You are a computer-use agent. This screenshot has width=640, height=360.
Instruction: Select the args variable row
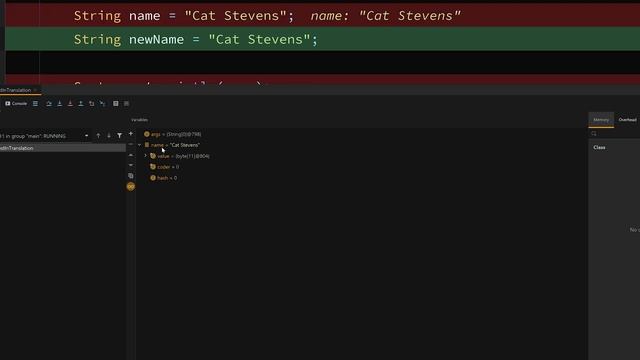[x=173, y=134]
